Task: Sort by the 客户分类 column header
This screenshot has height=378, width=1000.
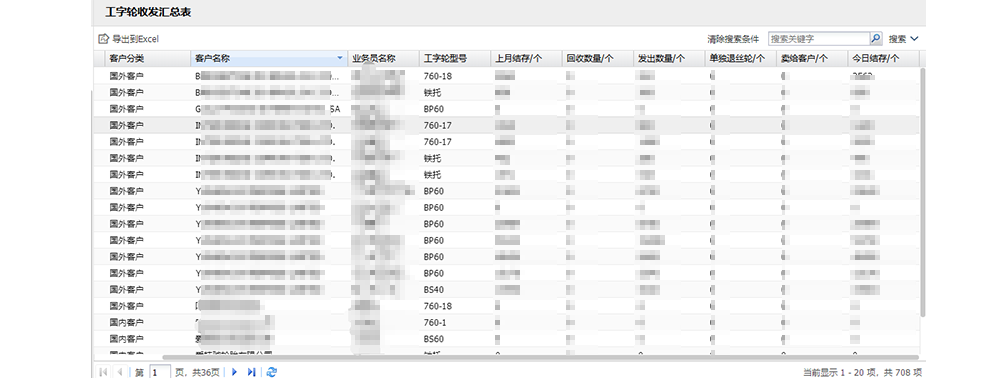Action: (x=147, y=58)
